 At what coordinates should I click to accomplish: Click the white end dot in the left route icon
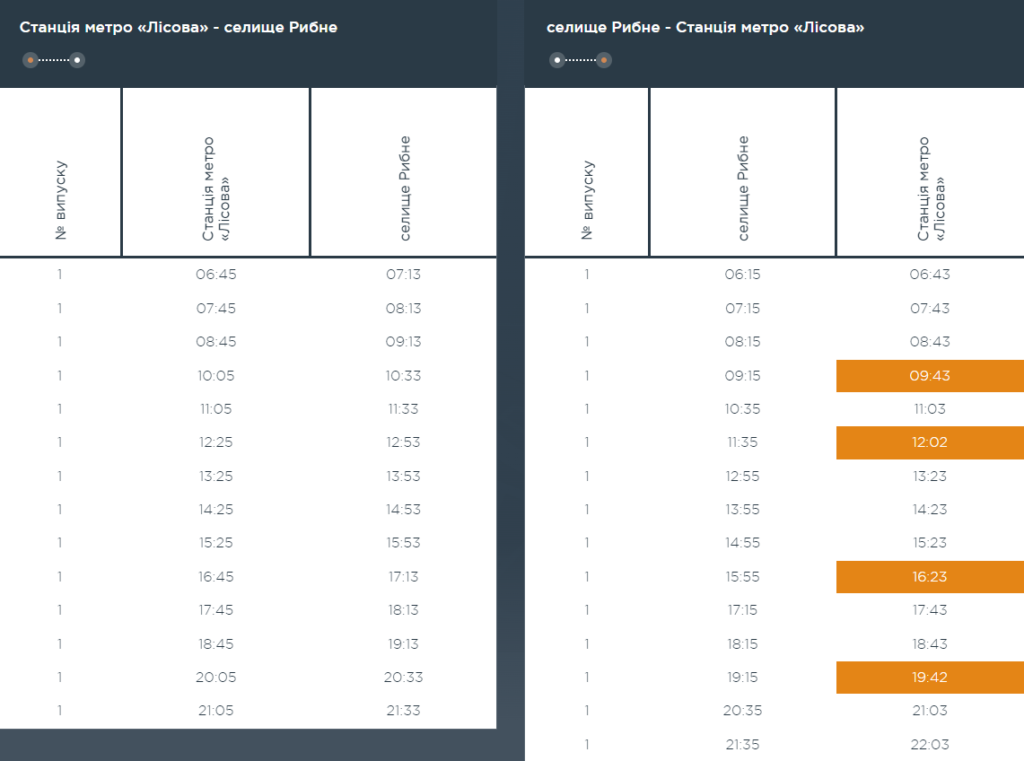77,60
